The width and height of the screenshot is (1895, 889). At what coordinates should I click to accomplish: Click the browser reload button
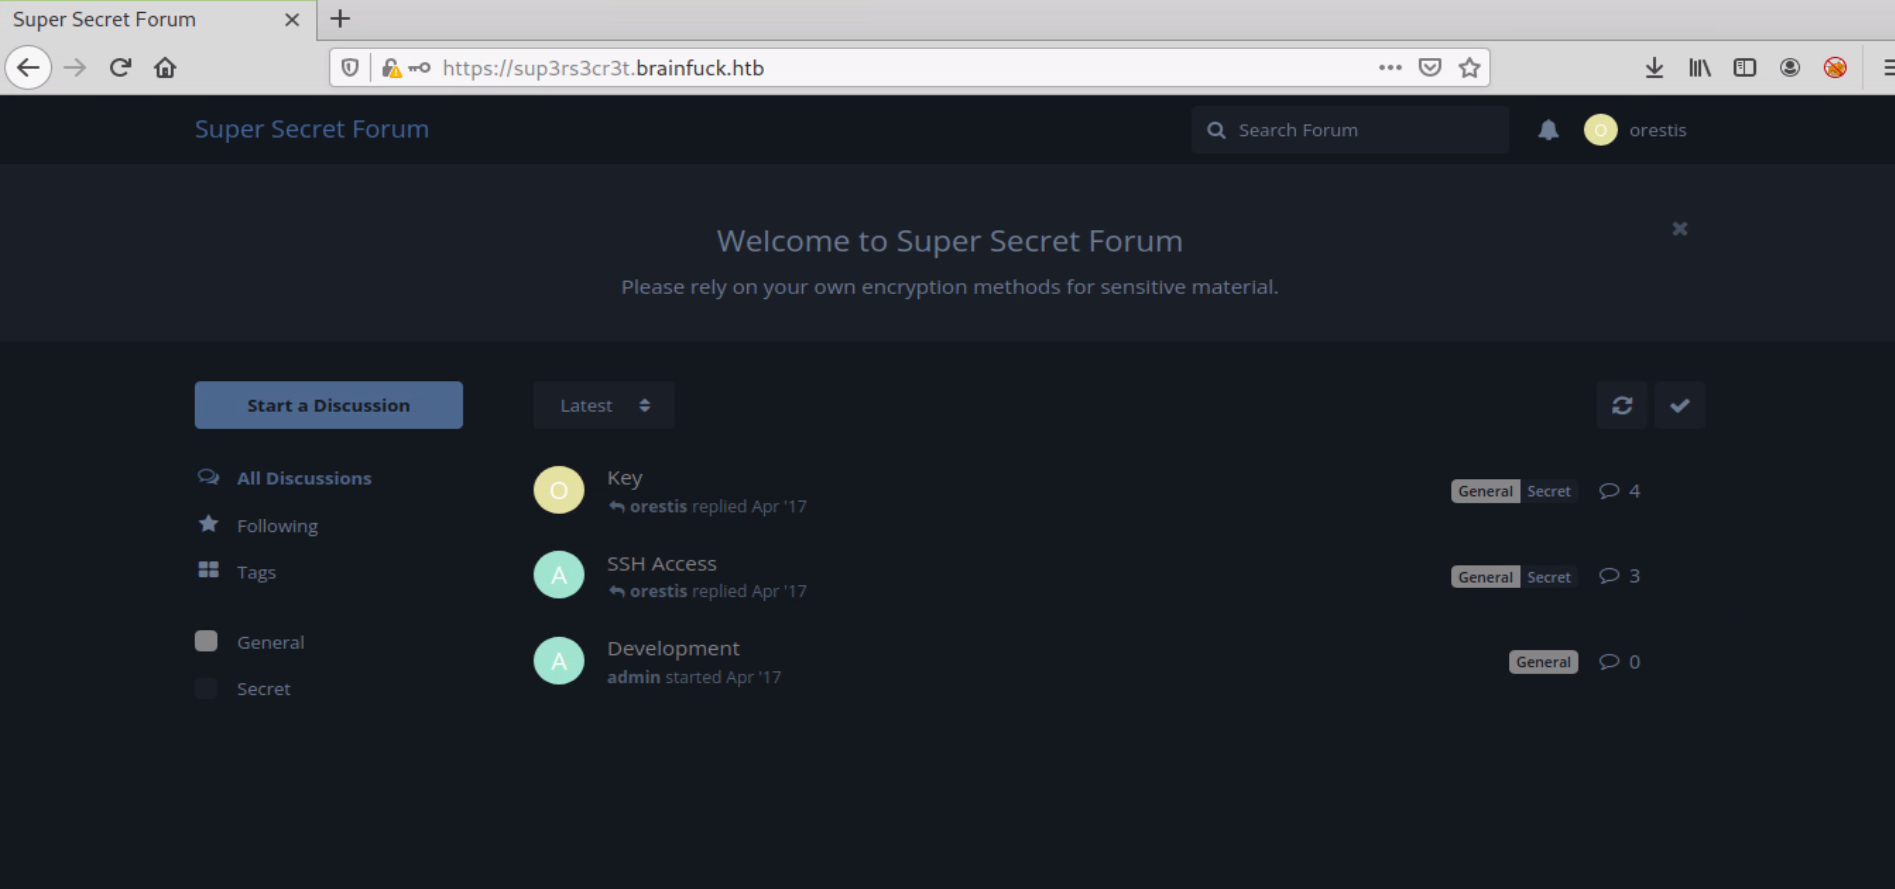pos(121,68)
